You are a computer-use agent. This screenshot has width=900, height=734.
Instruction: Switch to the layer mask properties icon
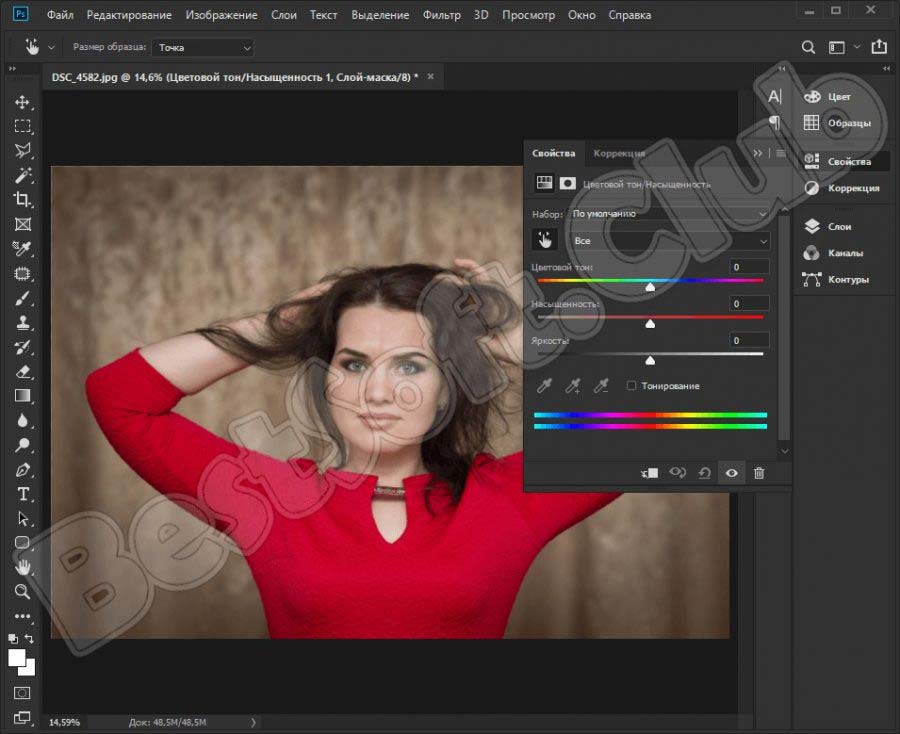pyautogui.click(x=568, y=183)
